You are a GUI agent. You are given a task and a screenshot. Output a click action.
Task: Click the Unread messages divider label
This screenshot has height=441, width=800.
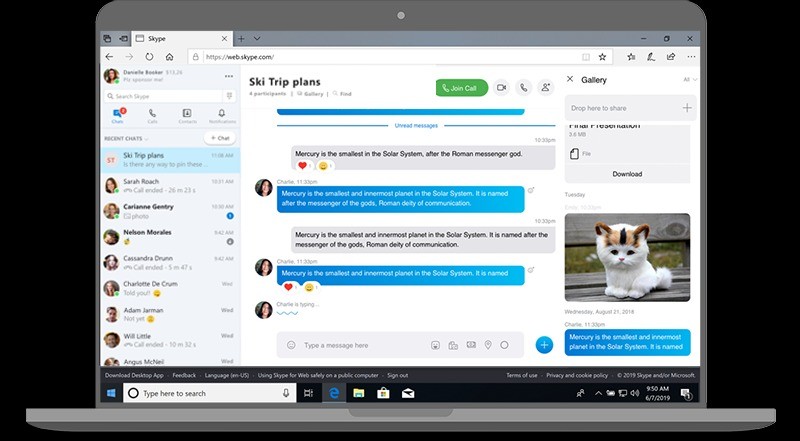(x=416, y=126)
